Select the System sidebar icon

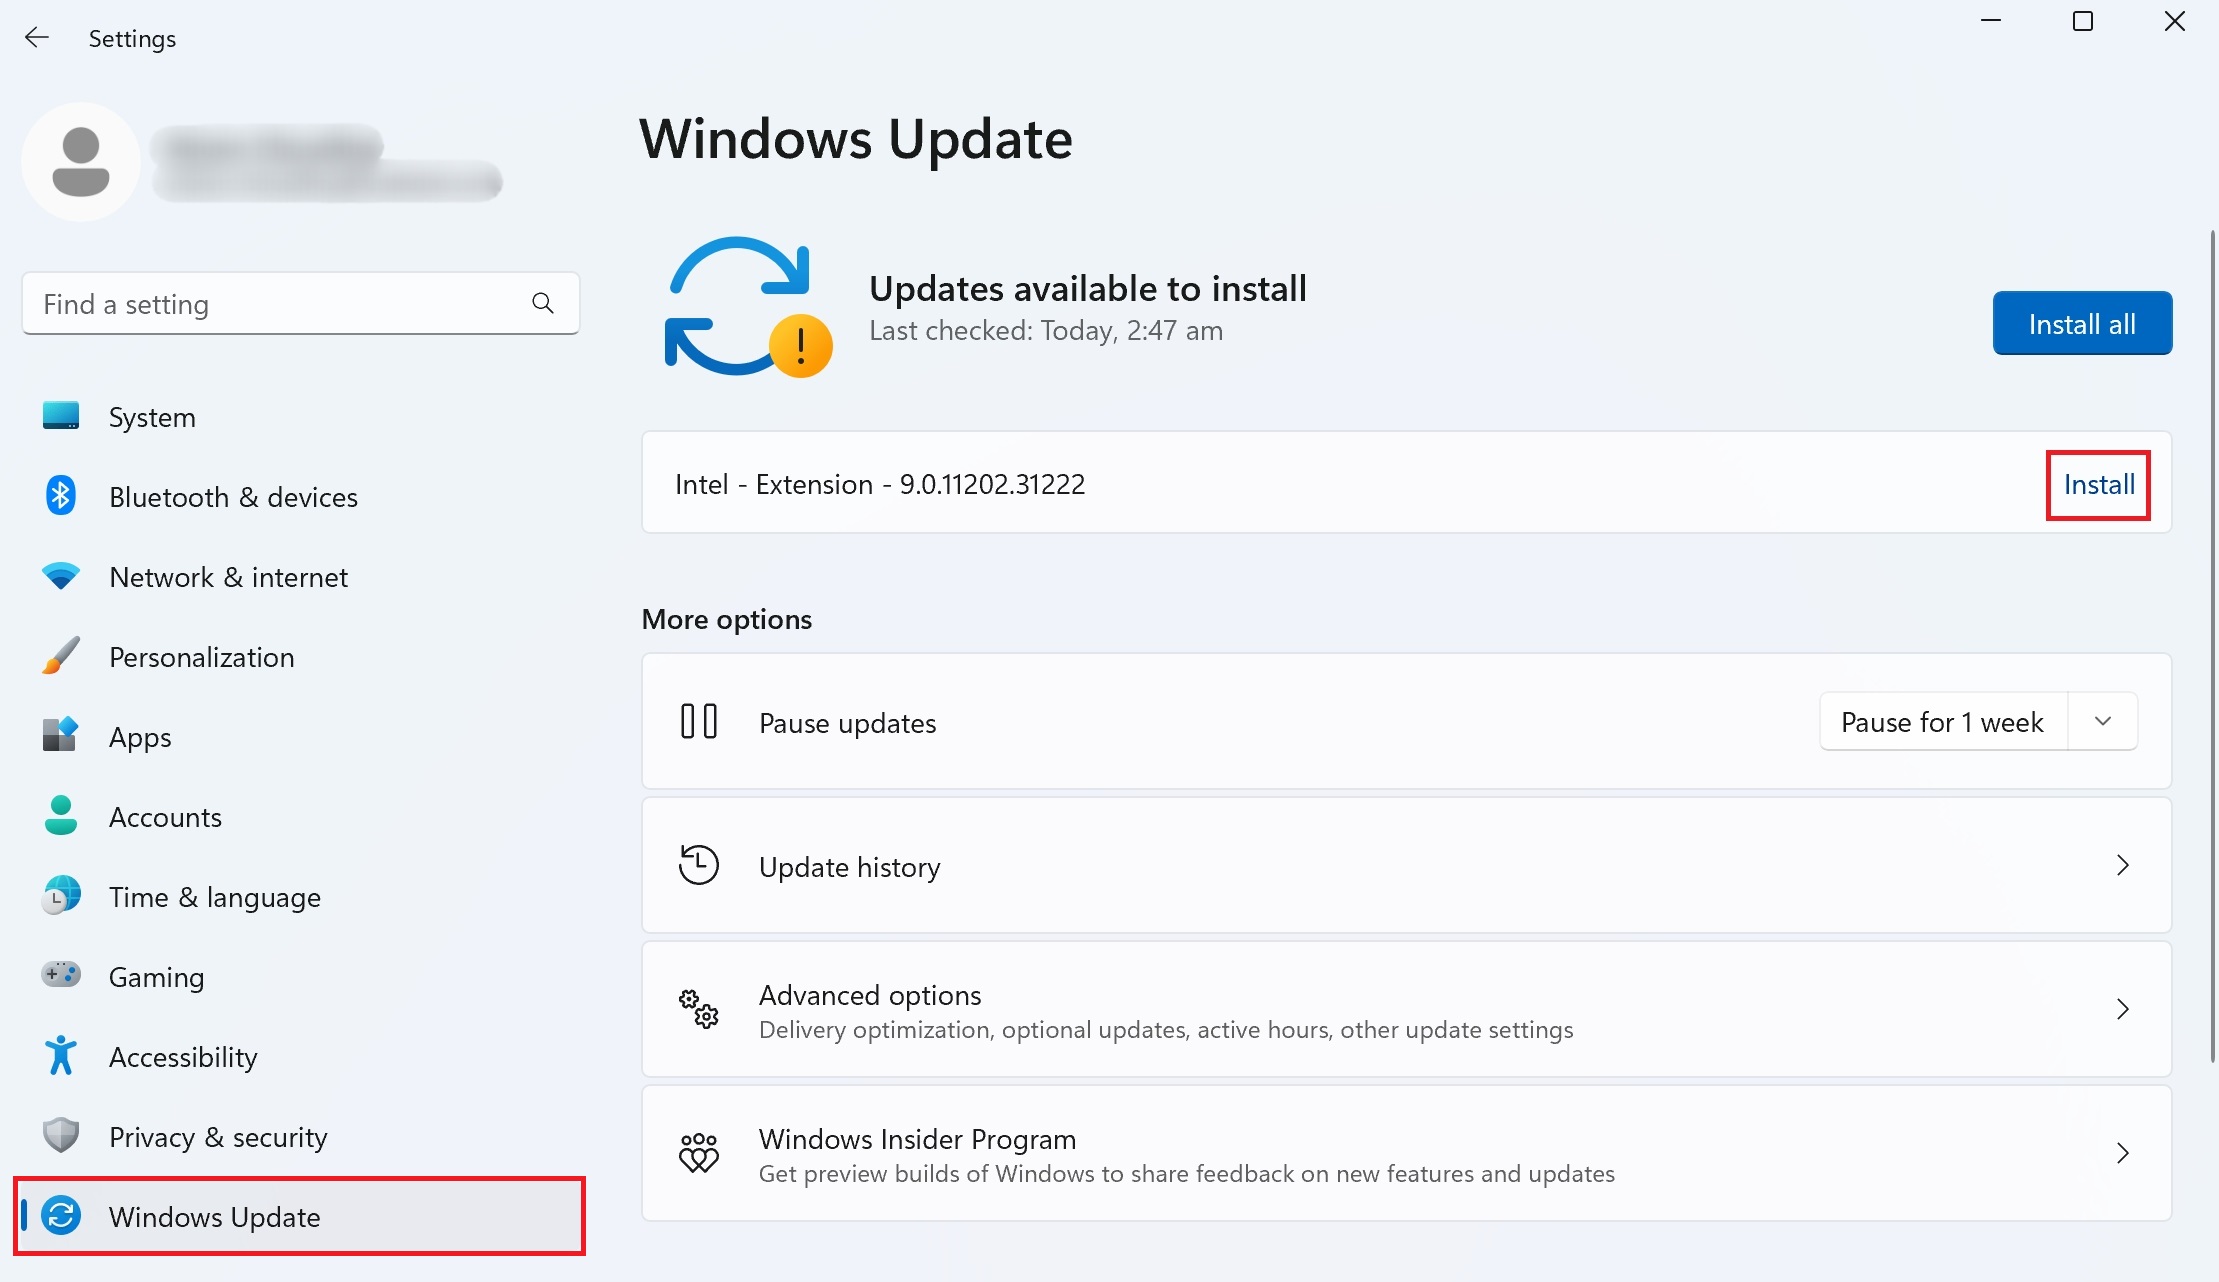tap(60, 416)
